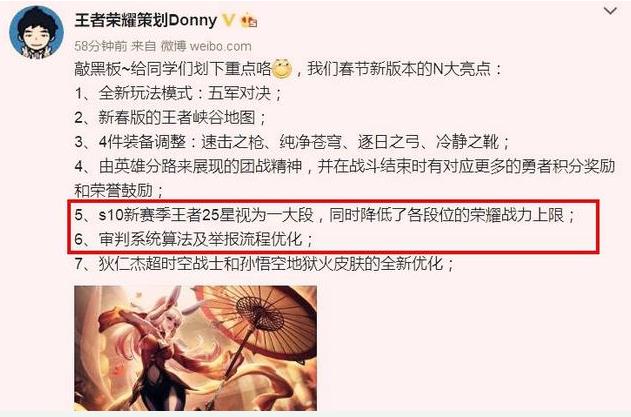Click the word 速击之枪 in line 3
The image size is (631, 417).
coord(232,142)
